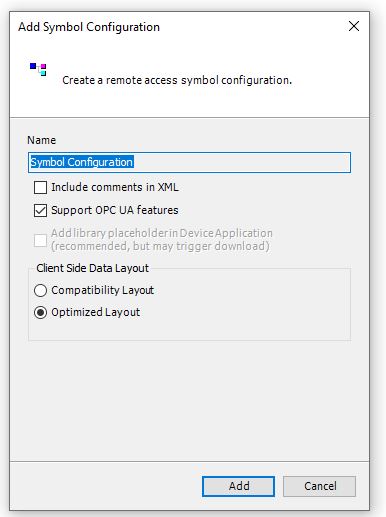
Task: Close the Add Symbol Configuration dialog
Action: coord(354,26)
